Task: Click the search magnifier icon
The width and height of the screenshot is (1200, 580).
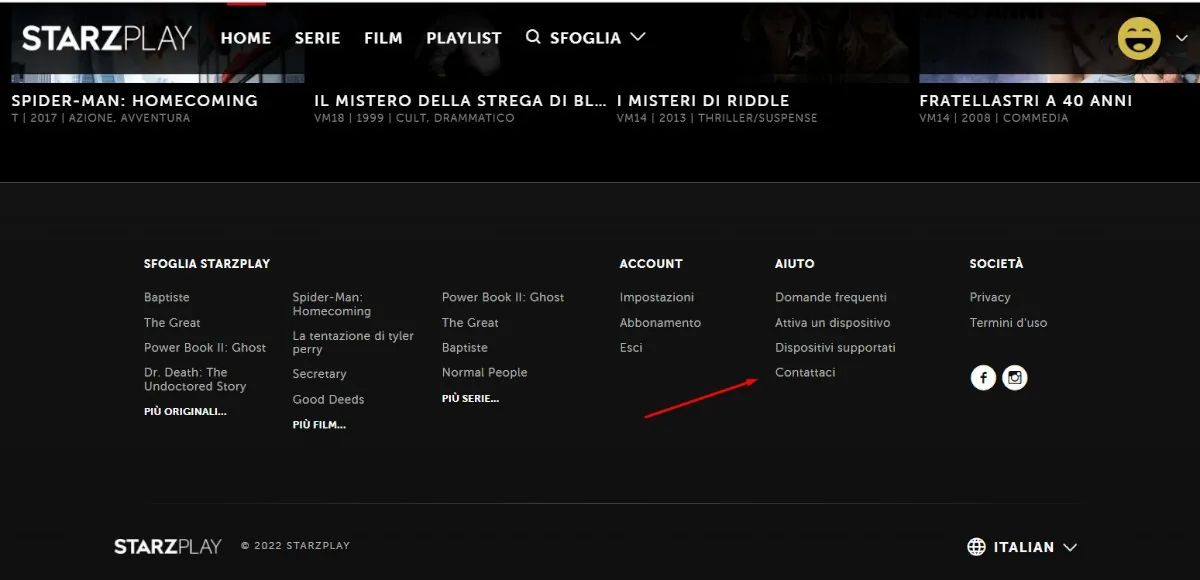Action: pyautogui.click(x=533, y=37)
